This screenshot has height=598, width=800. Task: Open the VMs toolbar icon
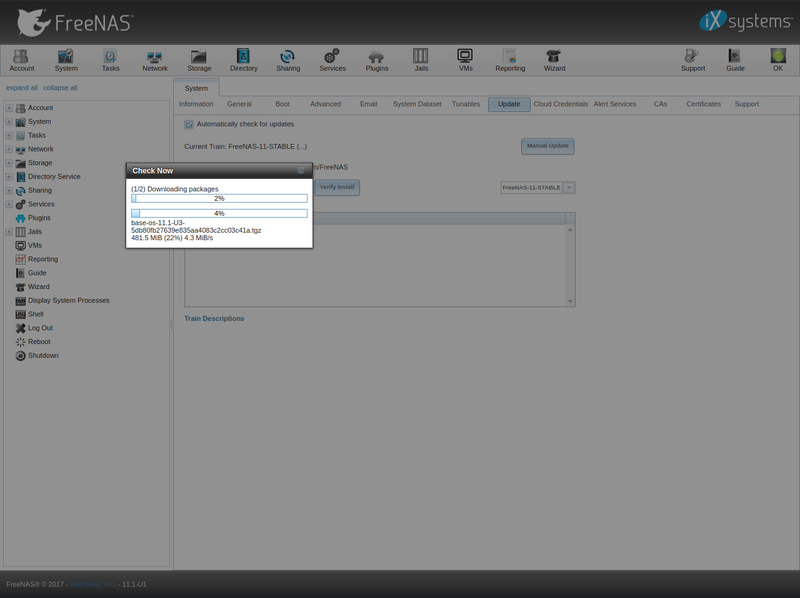[465, 60]
